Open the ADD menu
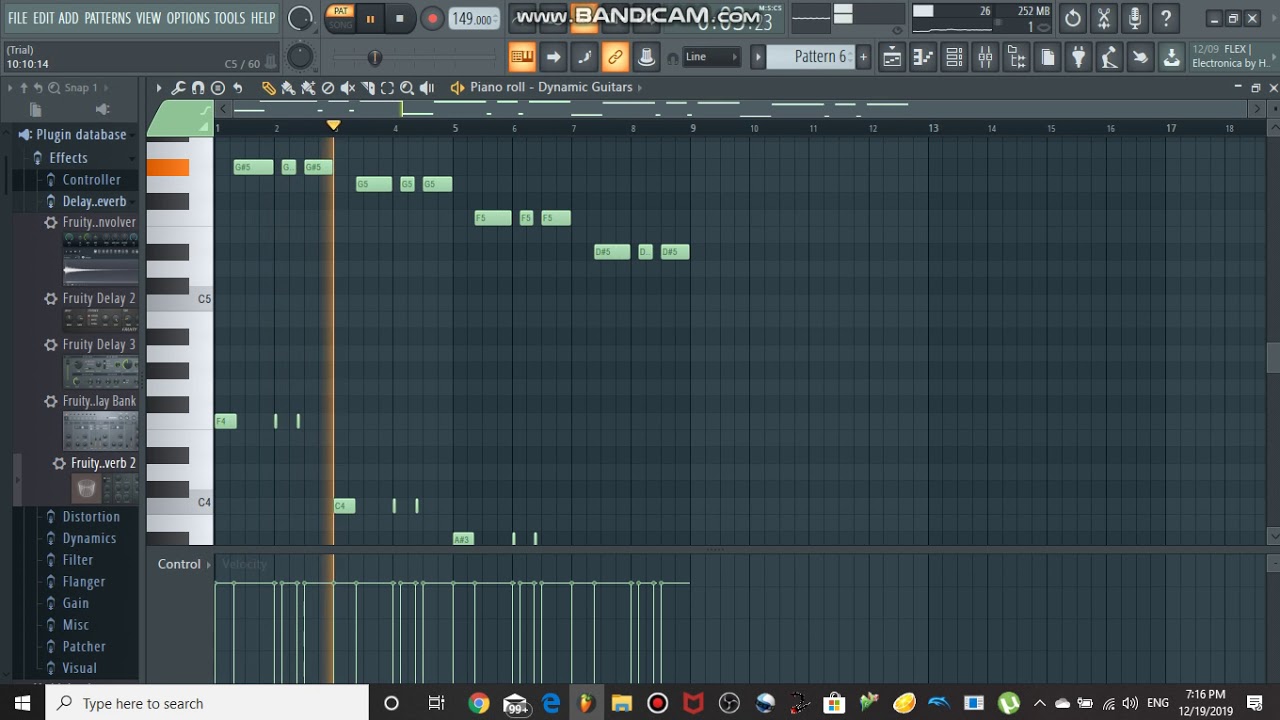The width and height of the screenshot is (1280, 720). click(68, 18)
